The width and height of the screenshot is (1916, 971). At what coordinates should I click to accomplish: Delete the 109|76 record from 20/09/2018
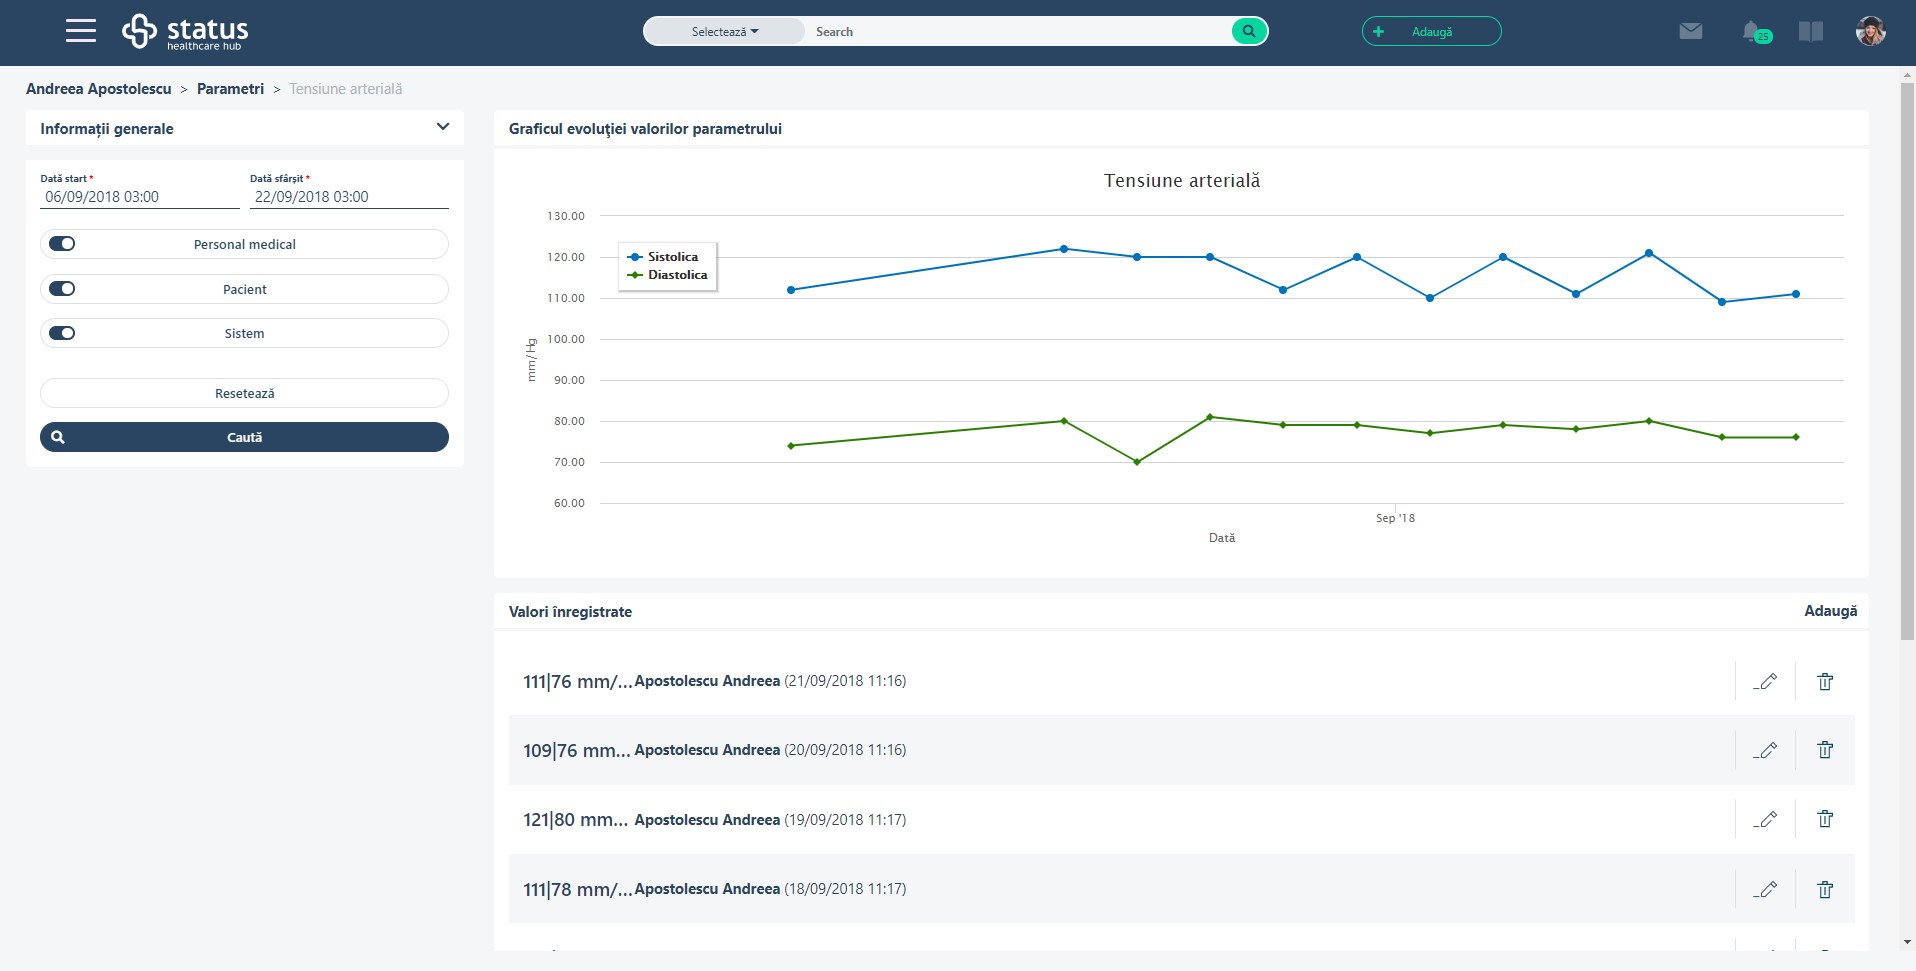pos(1825,750)
